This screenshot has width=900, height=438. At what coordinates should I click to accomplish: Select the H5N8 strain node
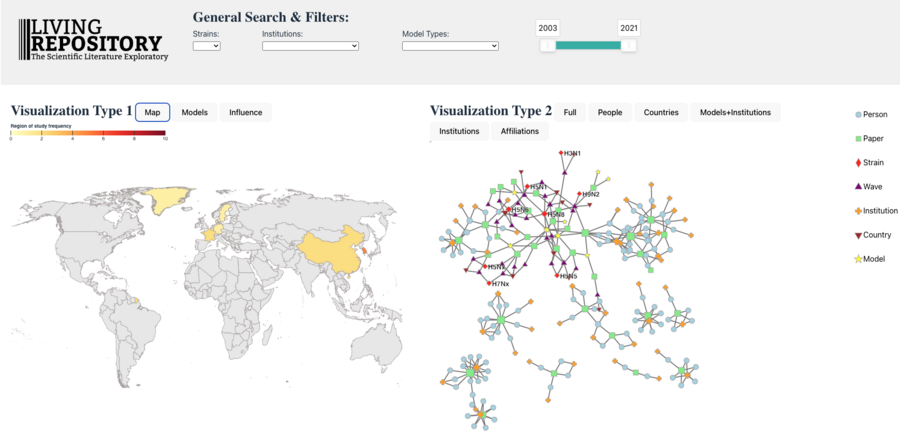[544, 214]
